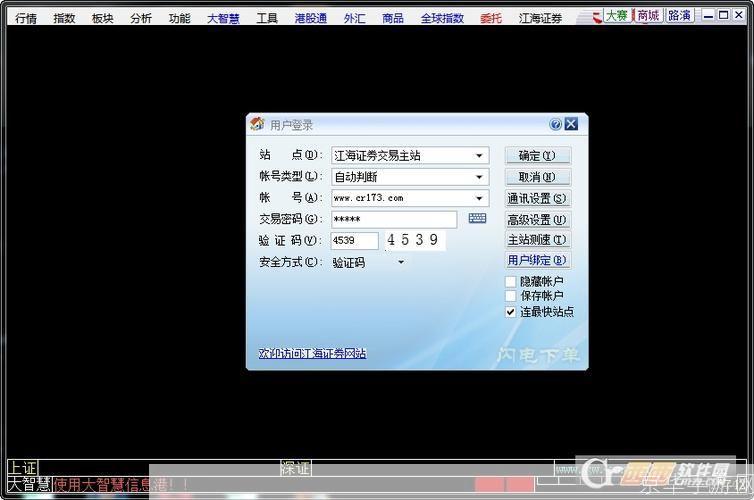Screen dimensions: 754x500
Task: Open 通讯设置 settings
Action: pyautogui.click(x=538, y=199)
